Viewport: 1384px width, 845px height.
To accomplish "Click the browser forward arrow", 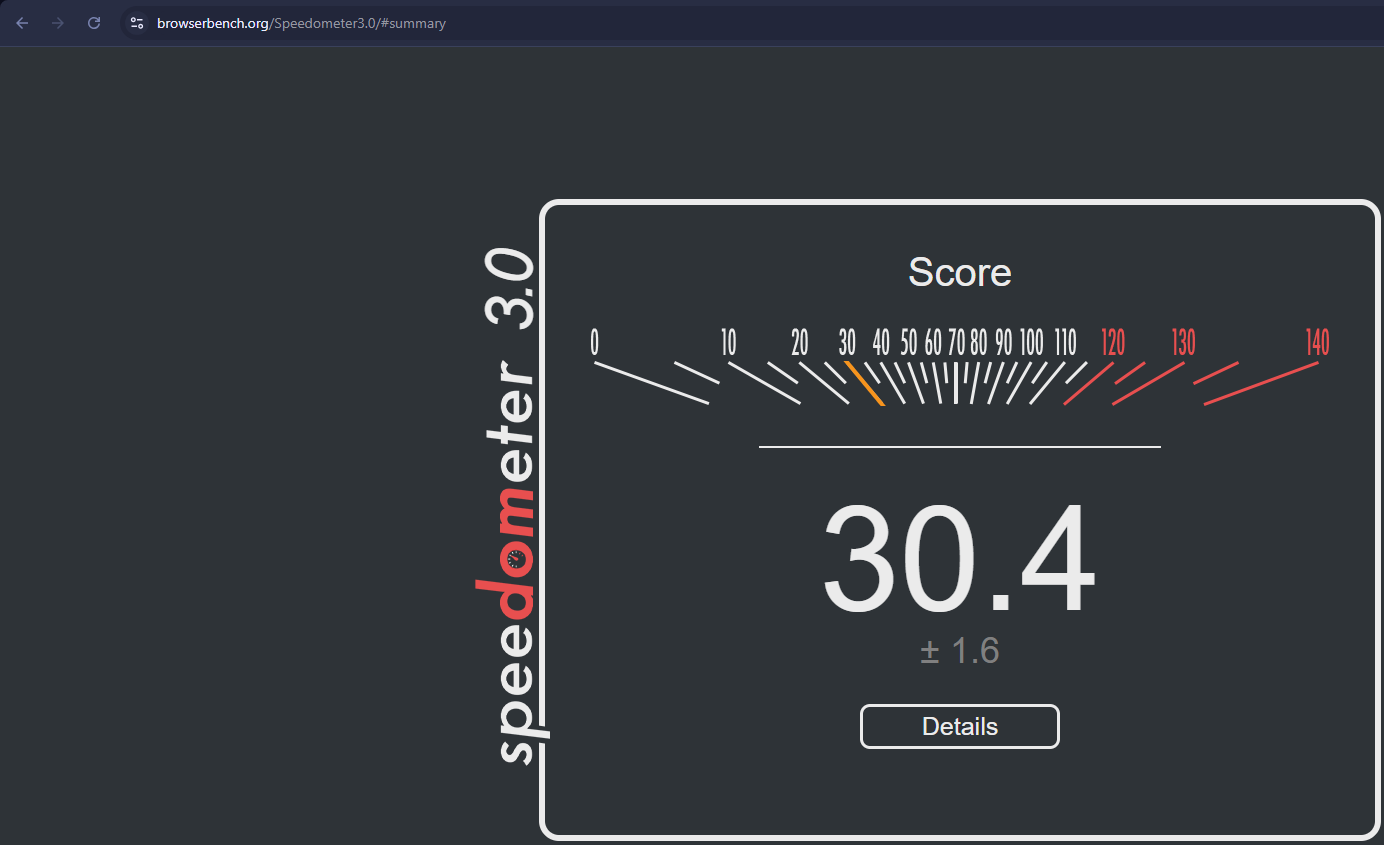I will [x=58, y=23].
